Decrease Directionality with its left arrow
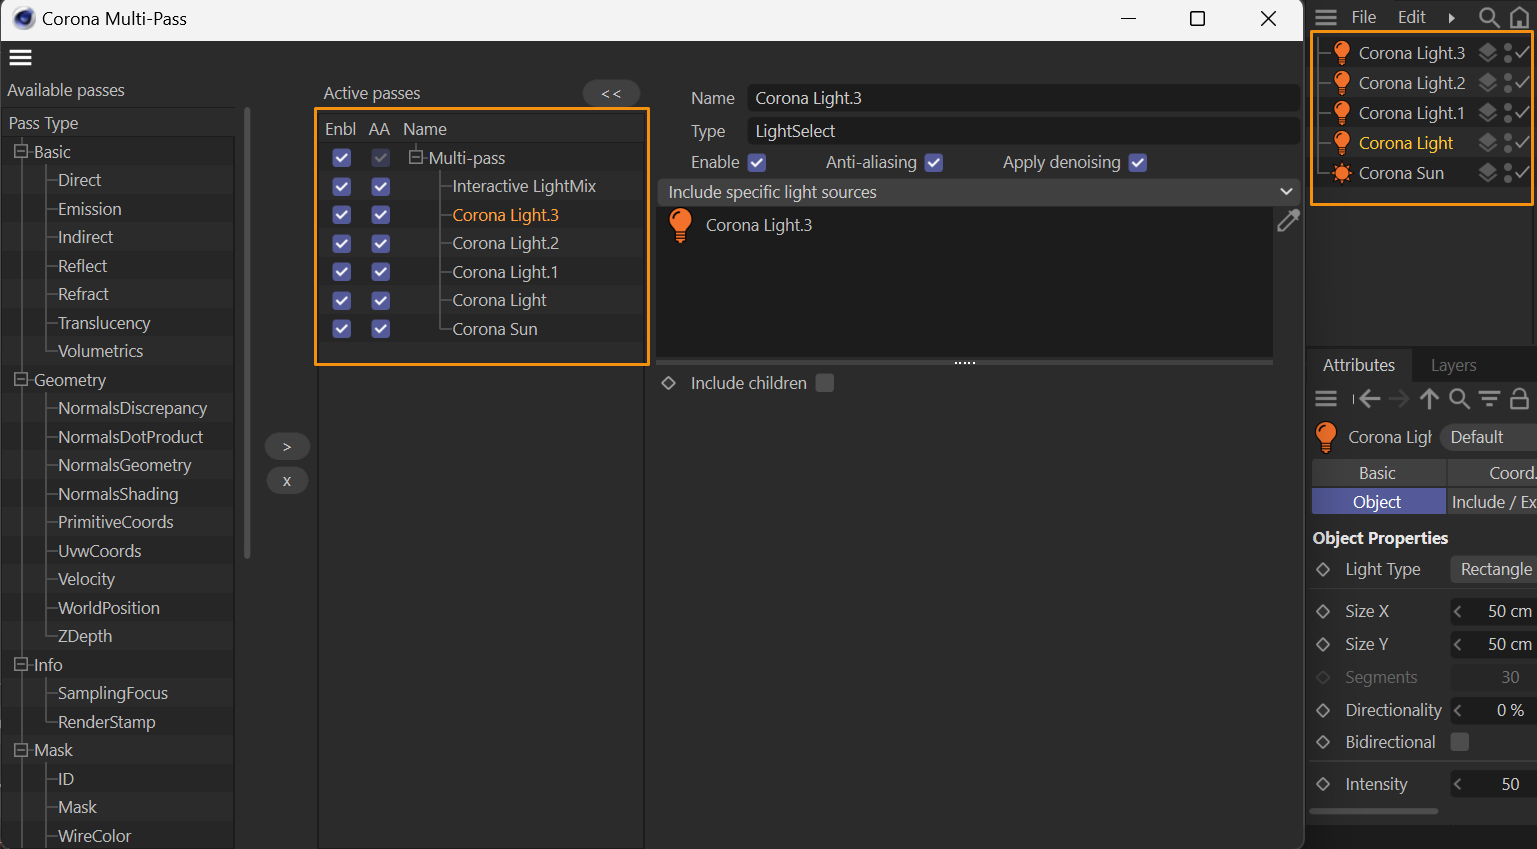The width and height of the screenshot is (1537, 849). tap(1458, 710)
